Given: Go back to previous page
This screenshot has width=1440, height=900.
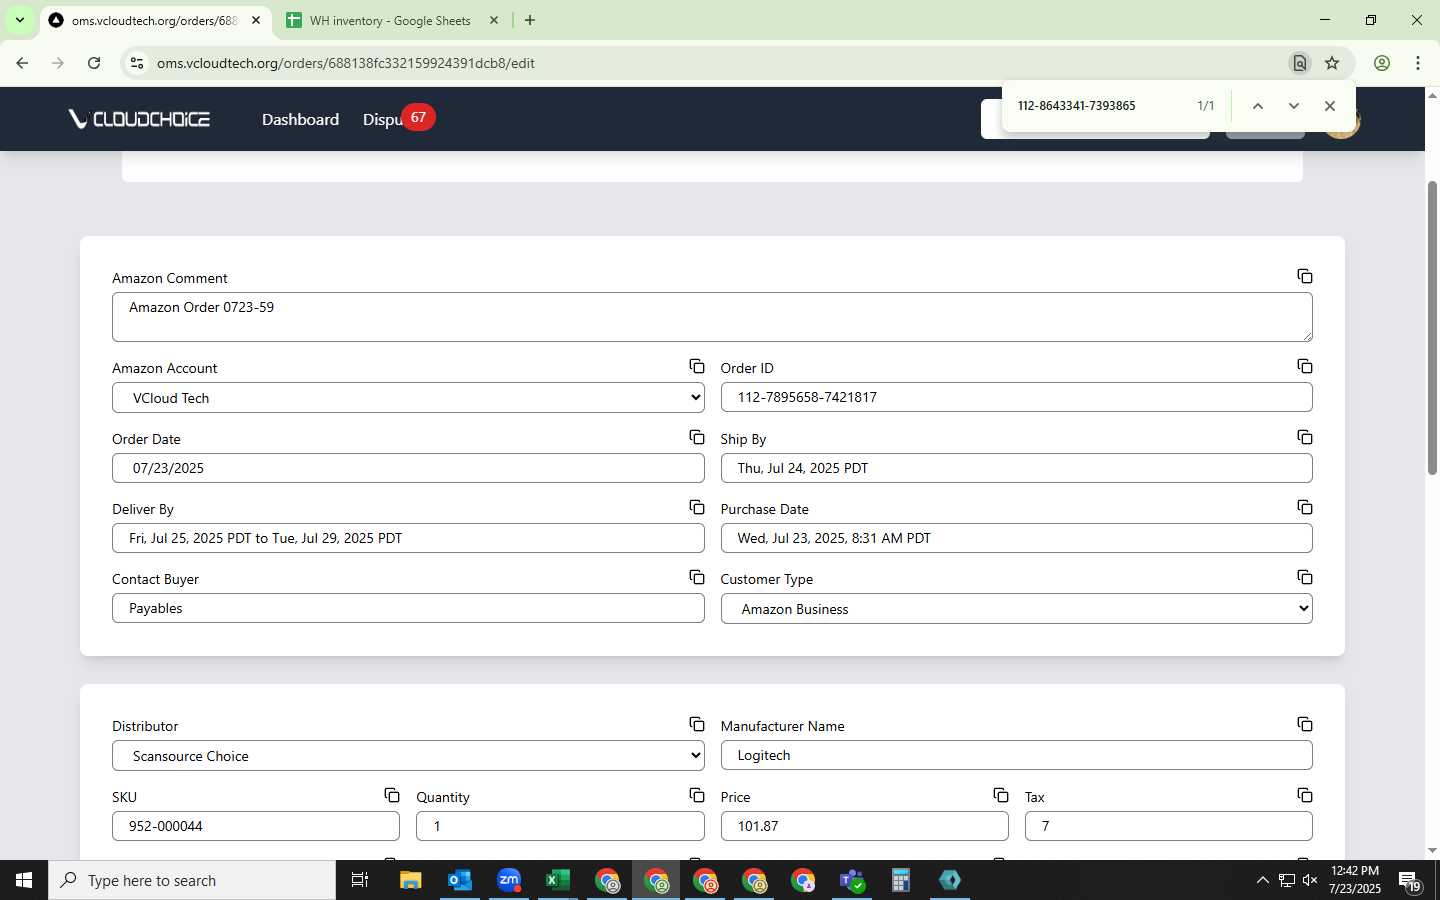Looking at the screenshot, I should [x=22, y=63].
